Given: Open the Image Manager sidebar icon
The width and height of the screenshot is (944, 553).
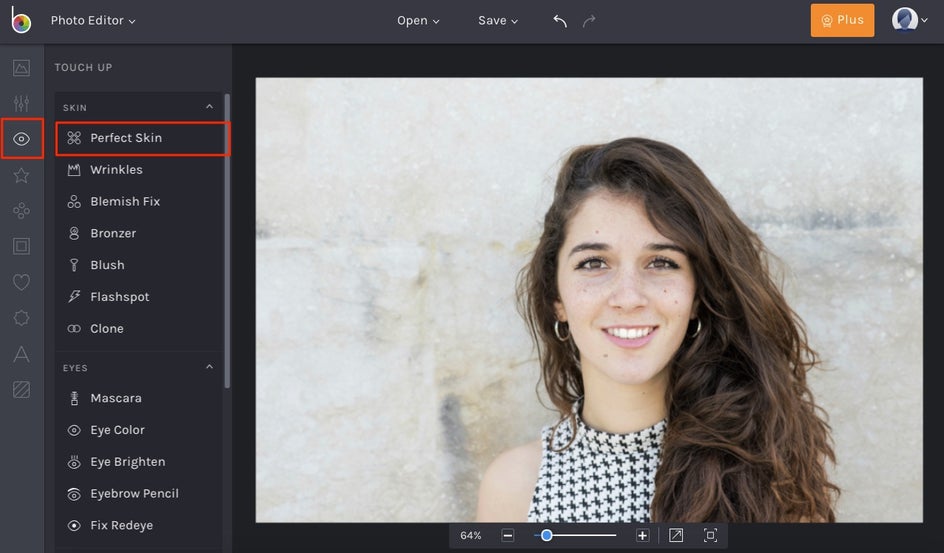Looking at the screenshot, I should pos(21,68).
